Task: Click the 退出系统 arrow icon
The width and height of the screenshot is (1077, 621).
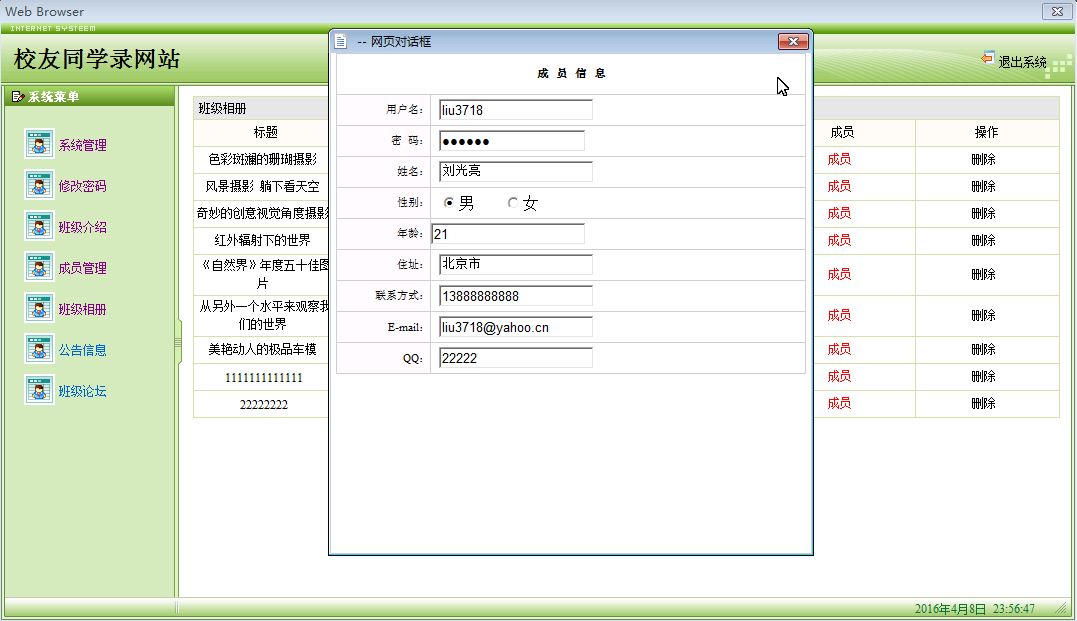Action: 988,59
